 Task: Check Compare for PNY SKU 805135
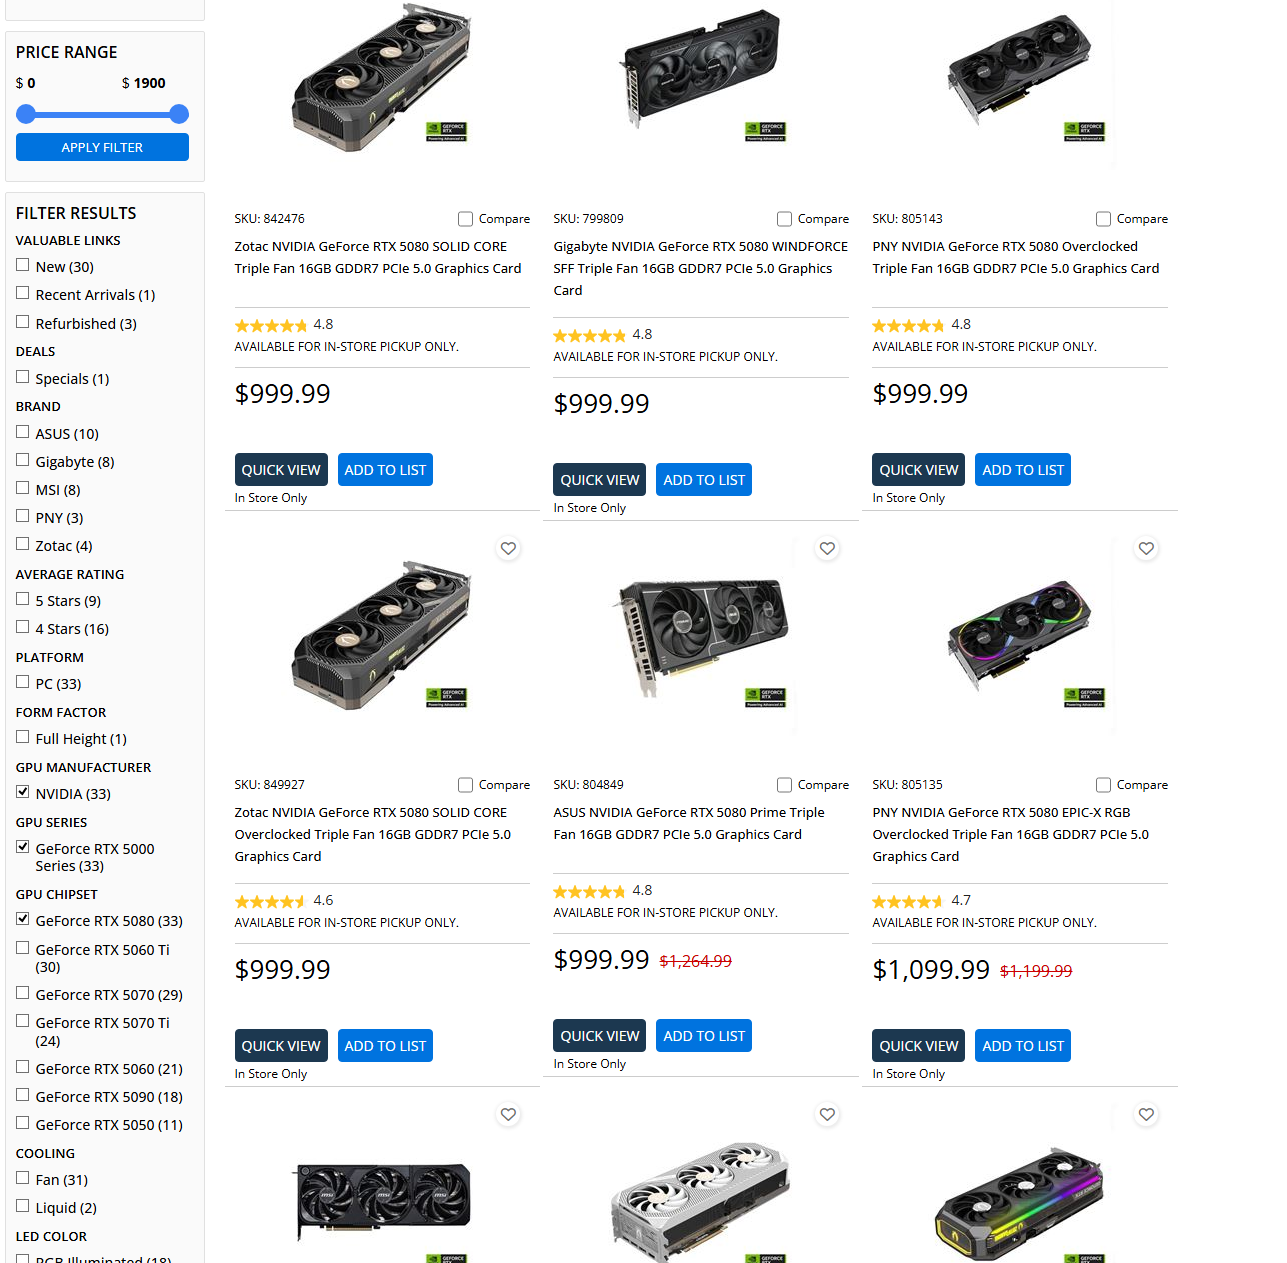[x=1103, y=785]
